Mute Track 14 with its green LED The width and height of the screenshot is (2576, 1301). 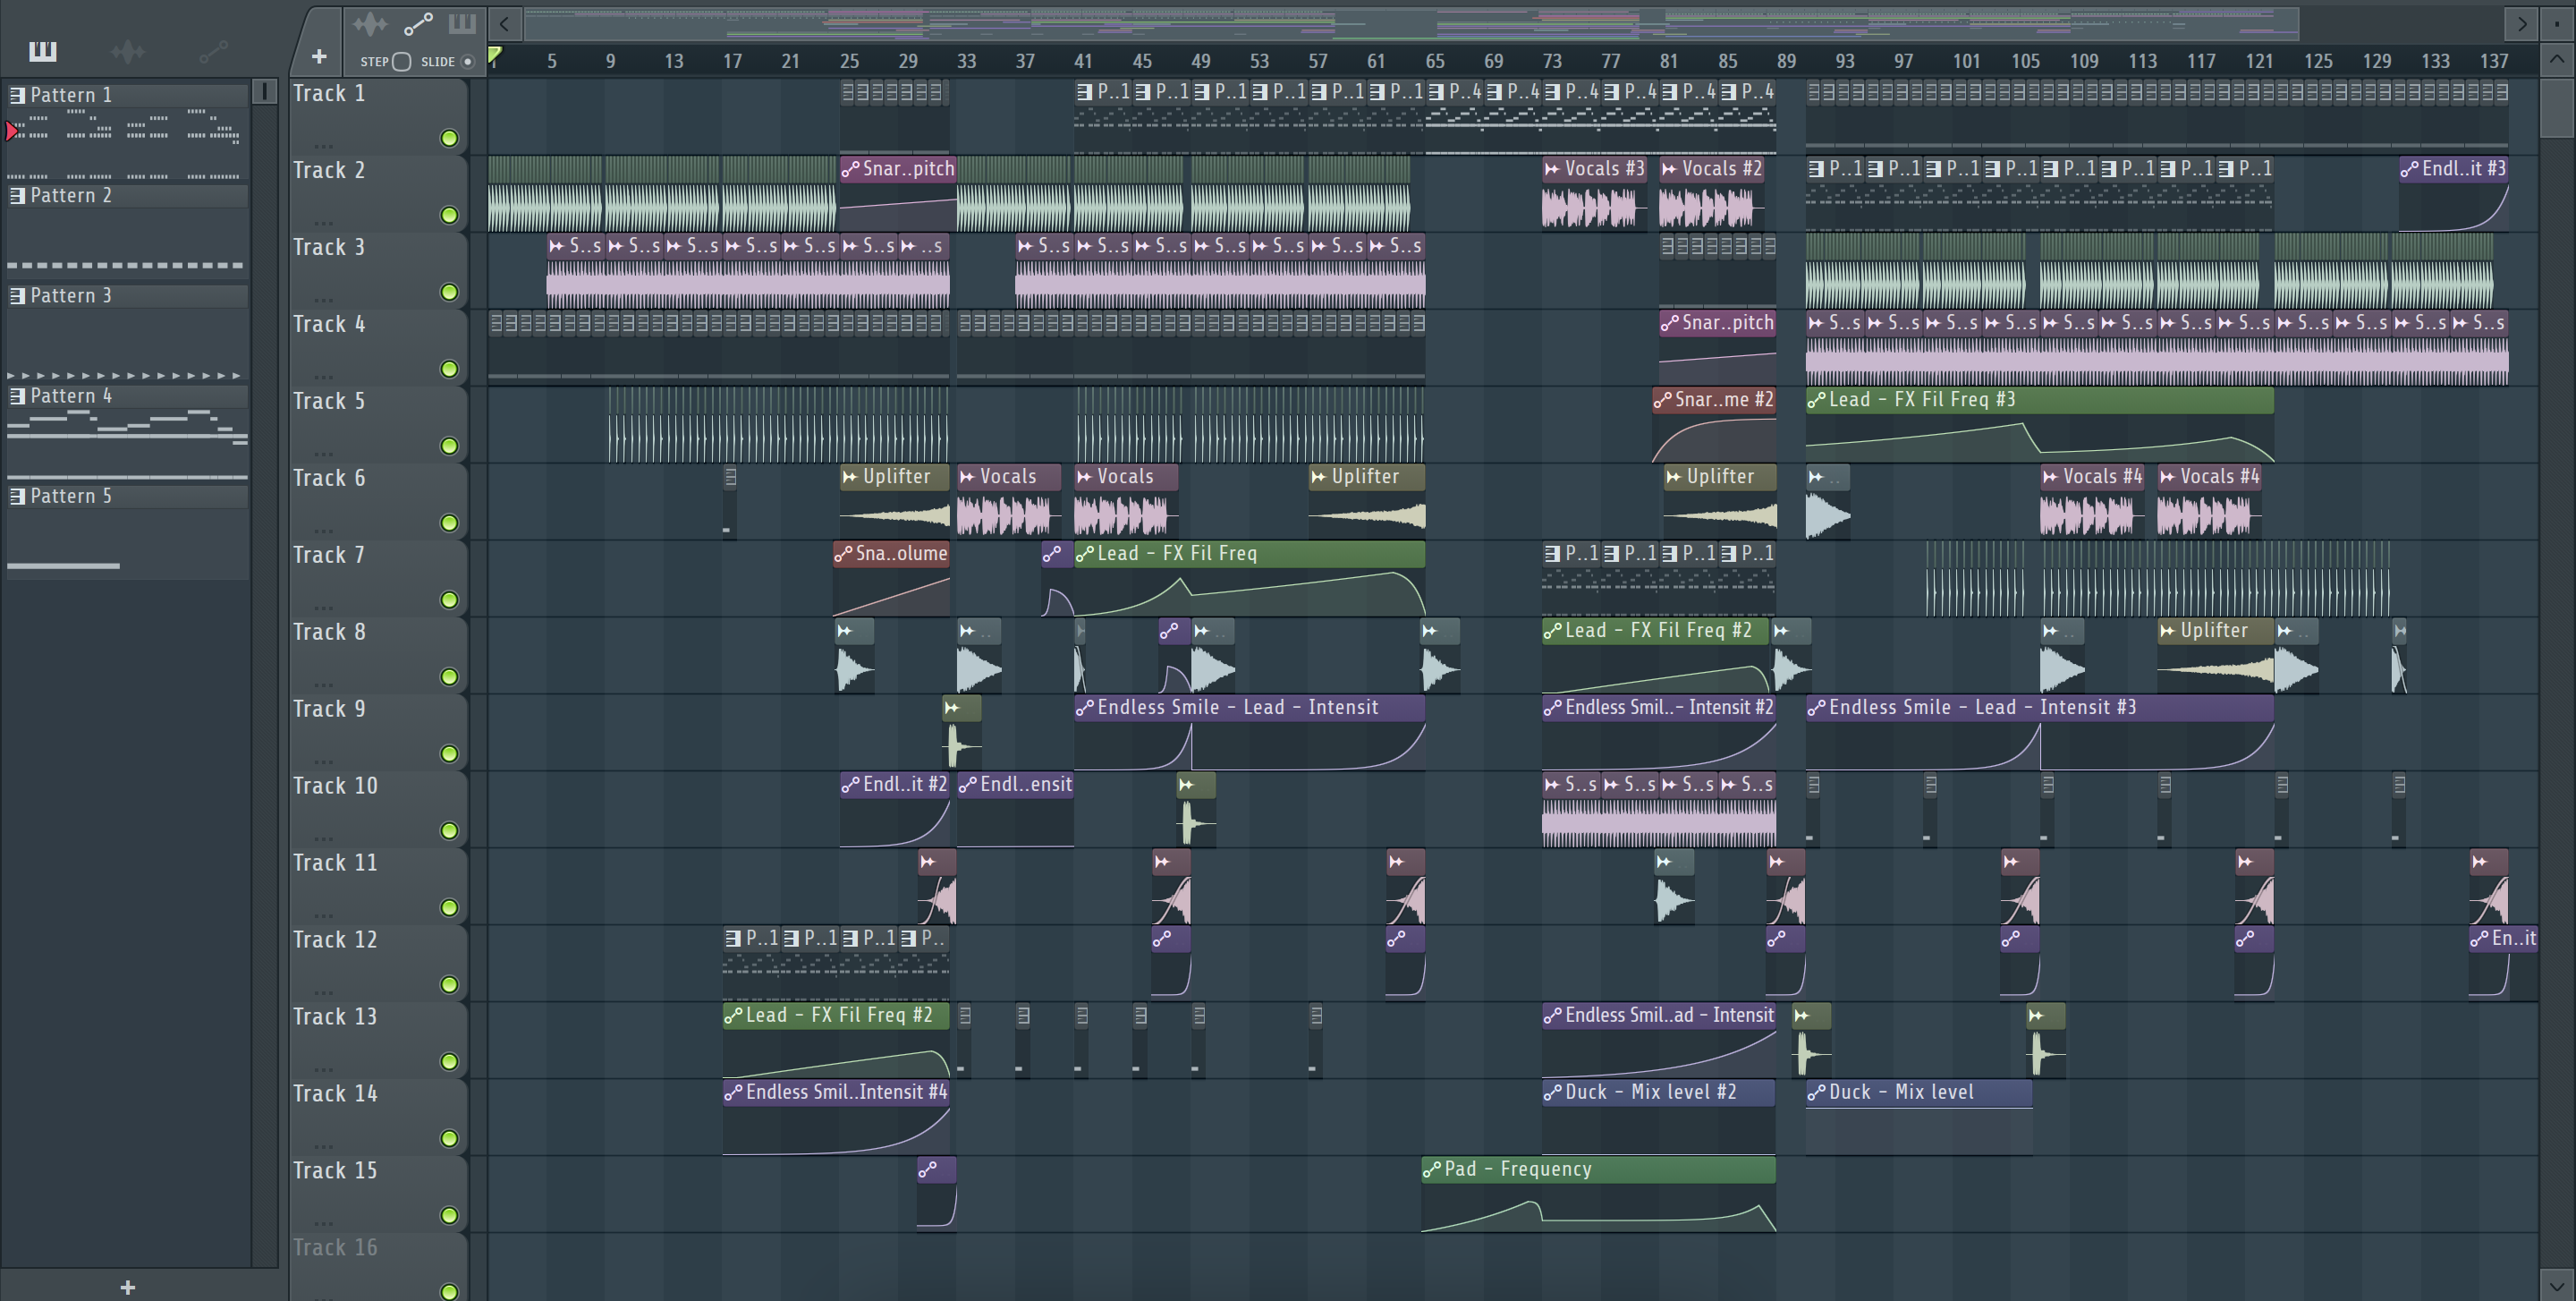[449, 1139]
